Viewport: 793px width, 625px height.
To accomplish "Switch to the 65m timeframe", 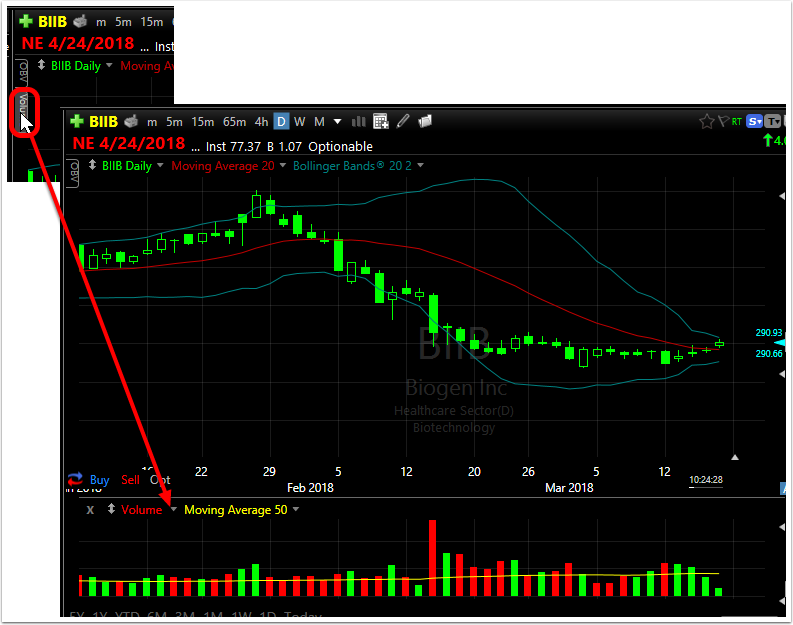I will pos(234,122).
